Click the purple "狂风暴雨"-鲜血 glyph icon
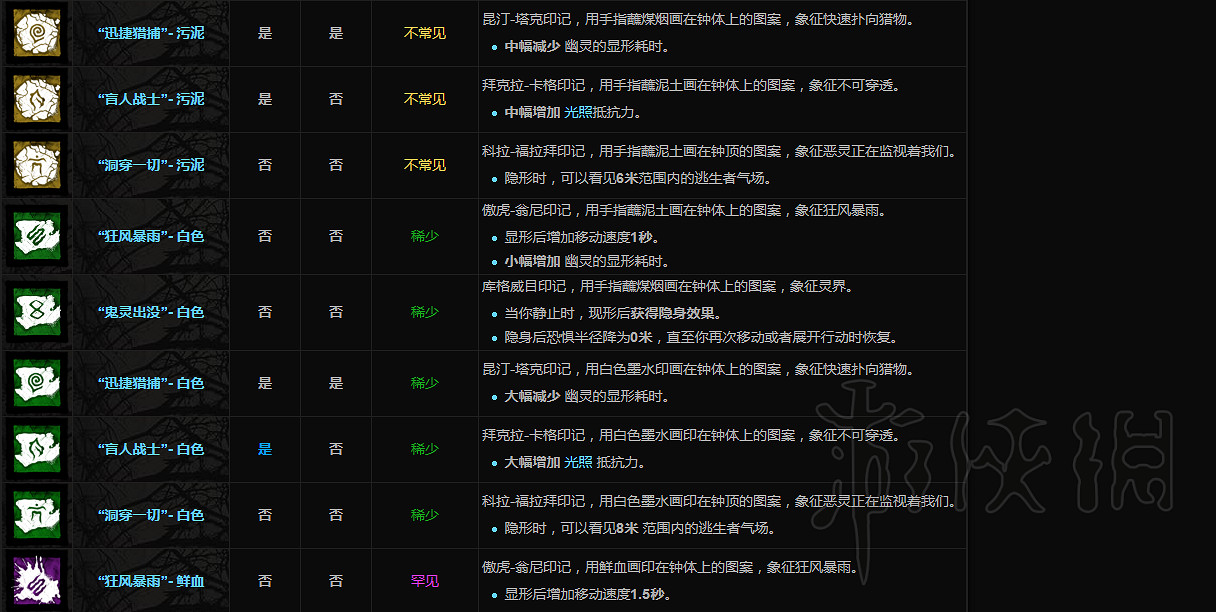1216x612 pixels. (x=35, y=581)
